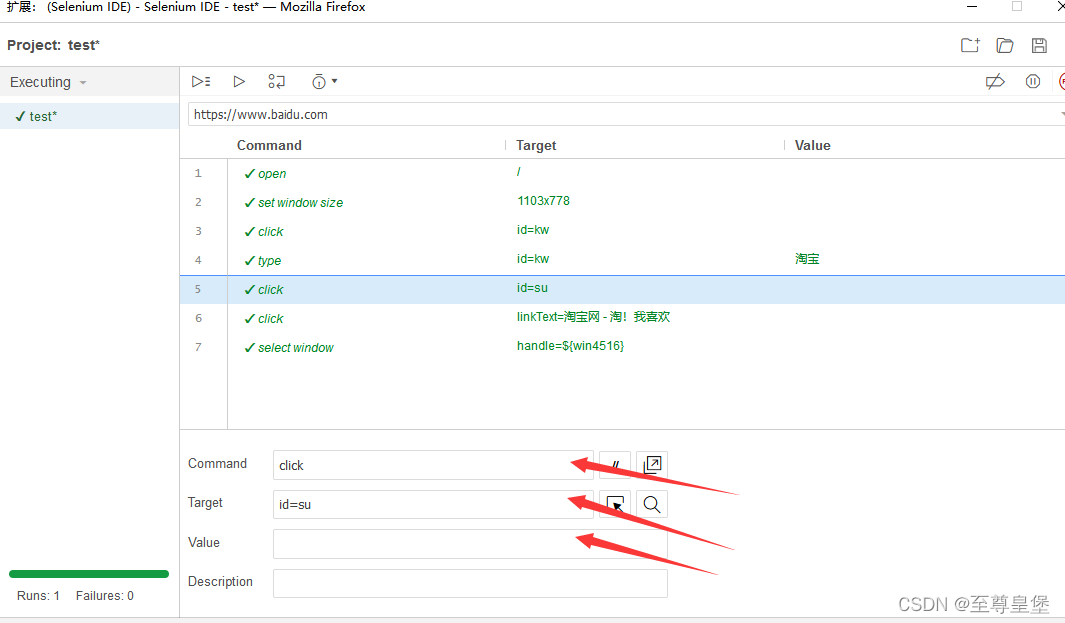This screenshot has height=623, width=1065.
Task: Select row 5 click id=su
Action: tap(622, 289)
